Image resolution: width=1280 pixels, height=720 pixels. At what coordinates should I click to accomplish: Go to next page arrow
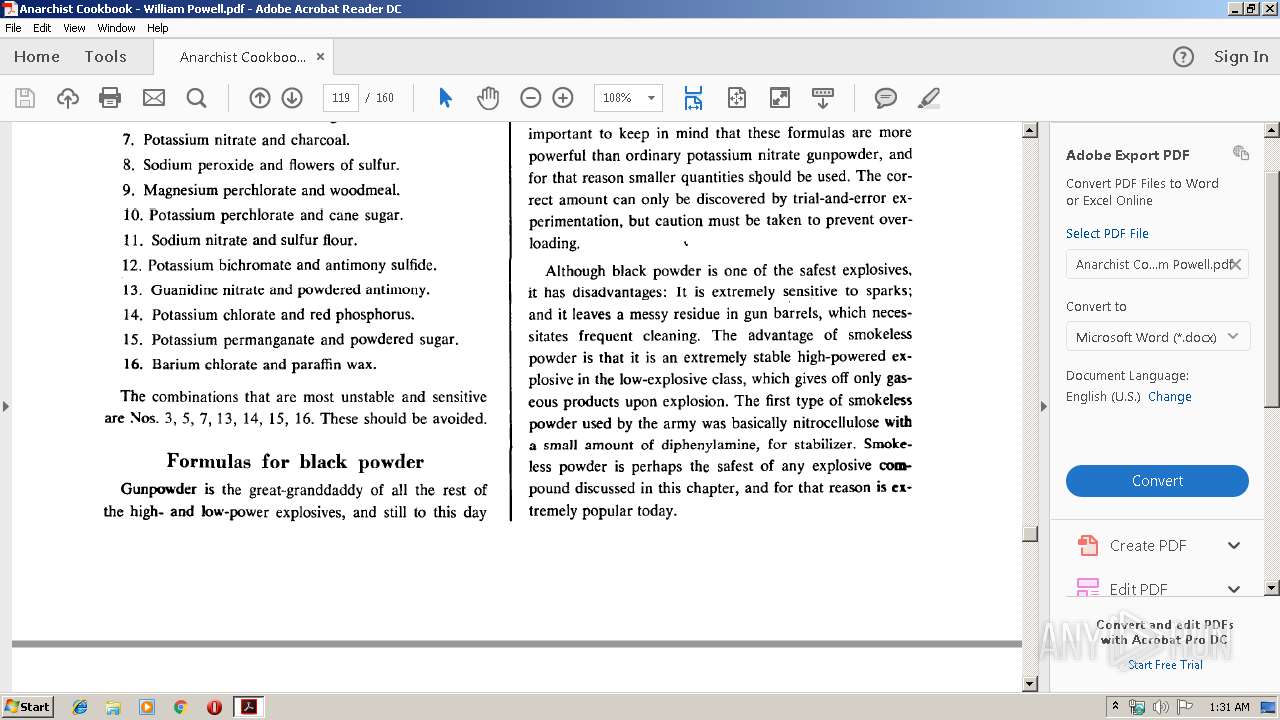(292, 98)
